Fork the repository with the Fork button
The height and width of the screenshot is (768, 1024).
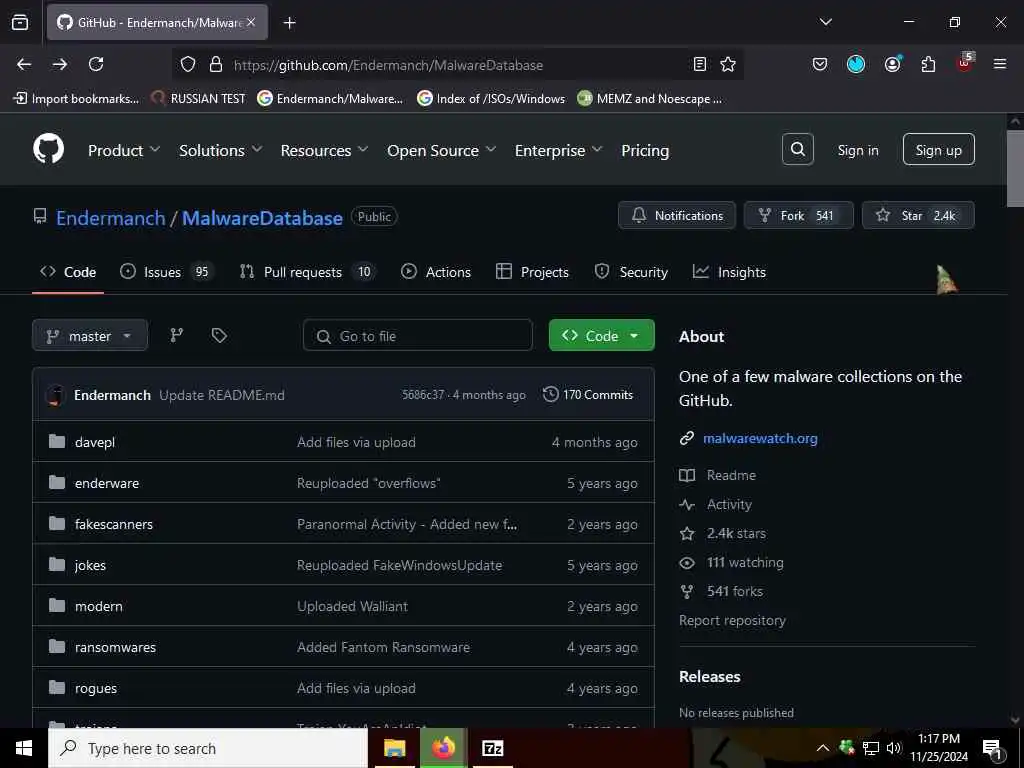[x=798, y=216]
